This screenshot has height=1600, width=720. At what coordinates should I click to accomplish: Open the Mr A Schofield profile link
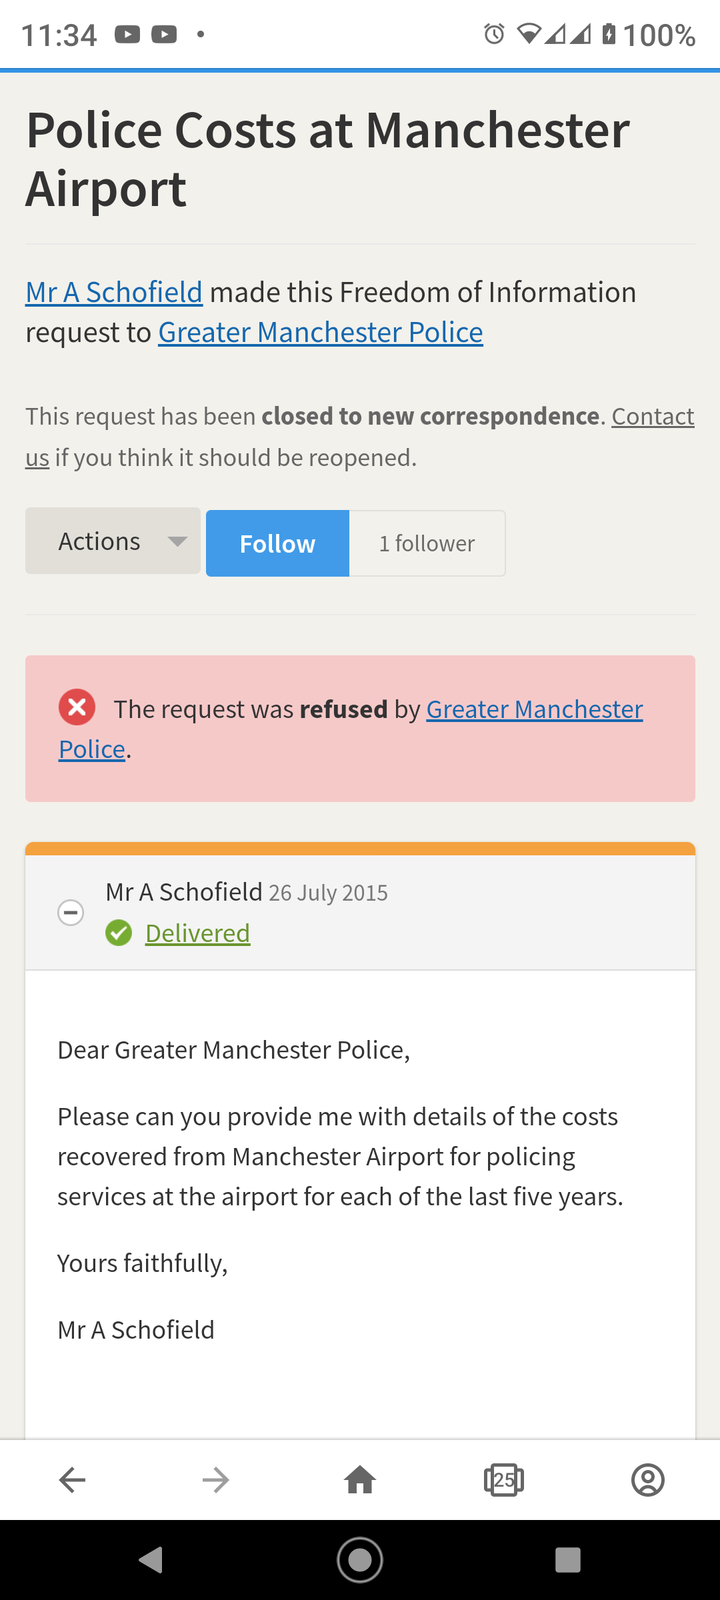(x=113, y=292)
